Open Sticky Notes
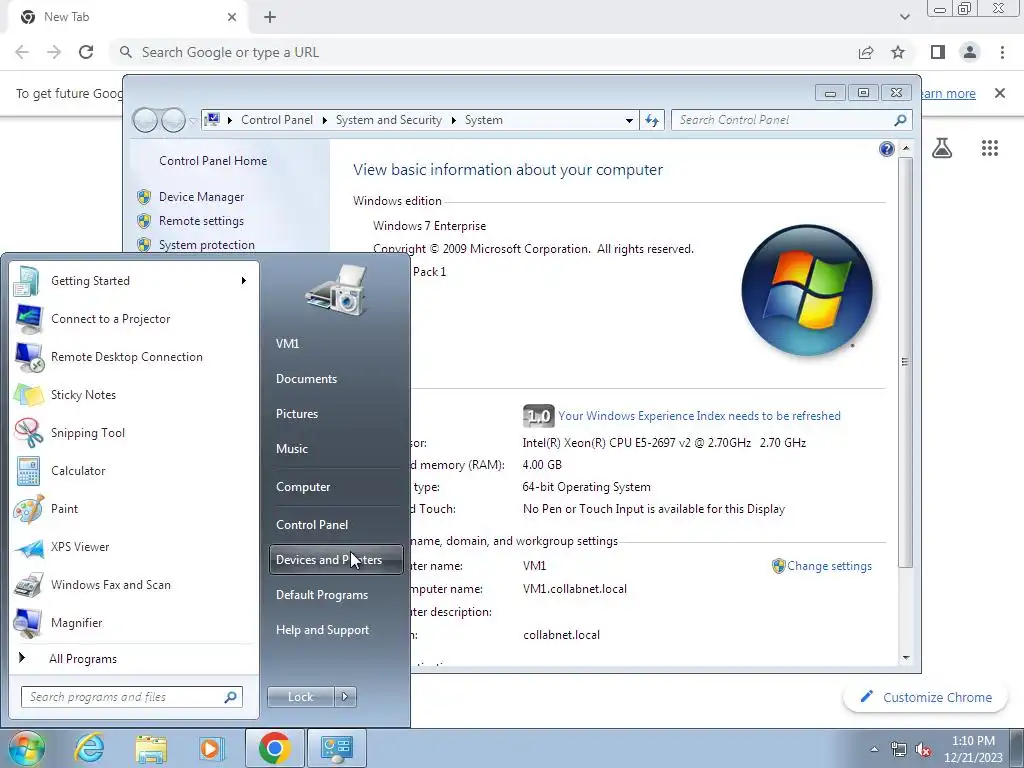Viewport: 1024px width, 768px height. click(134, 394)
